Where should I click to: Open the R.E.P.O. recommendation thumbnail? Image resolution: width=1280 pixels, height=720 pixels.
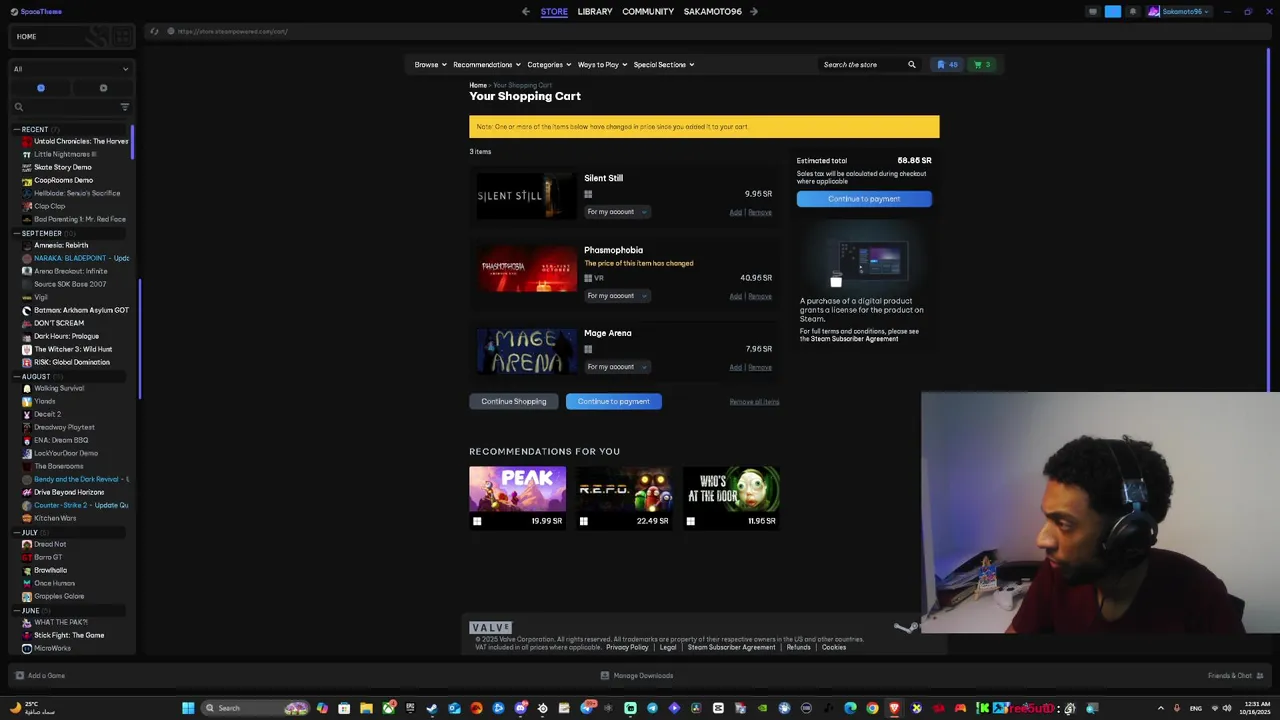[624, 489]
